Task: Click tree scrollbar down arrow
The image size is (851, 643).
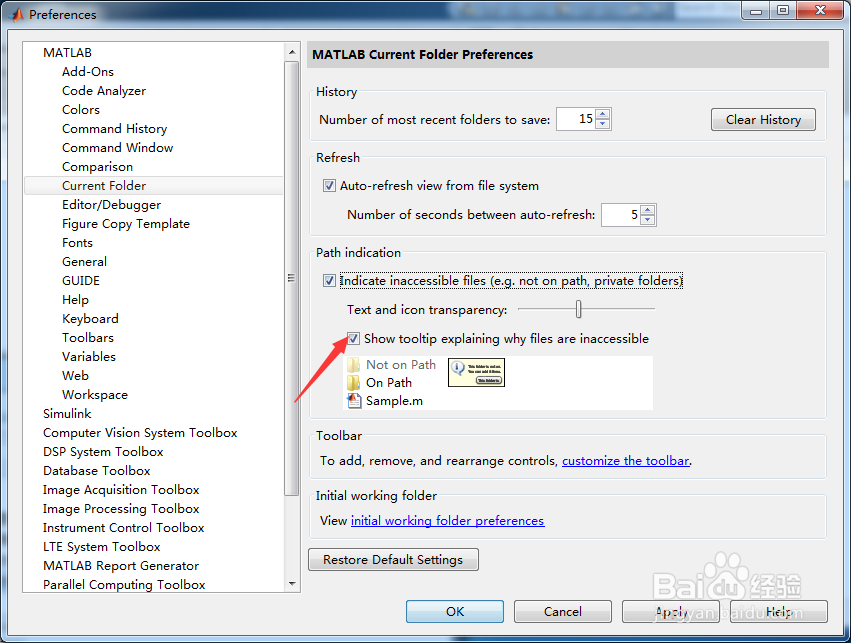Action: click(x=292, y=584)
